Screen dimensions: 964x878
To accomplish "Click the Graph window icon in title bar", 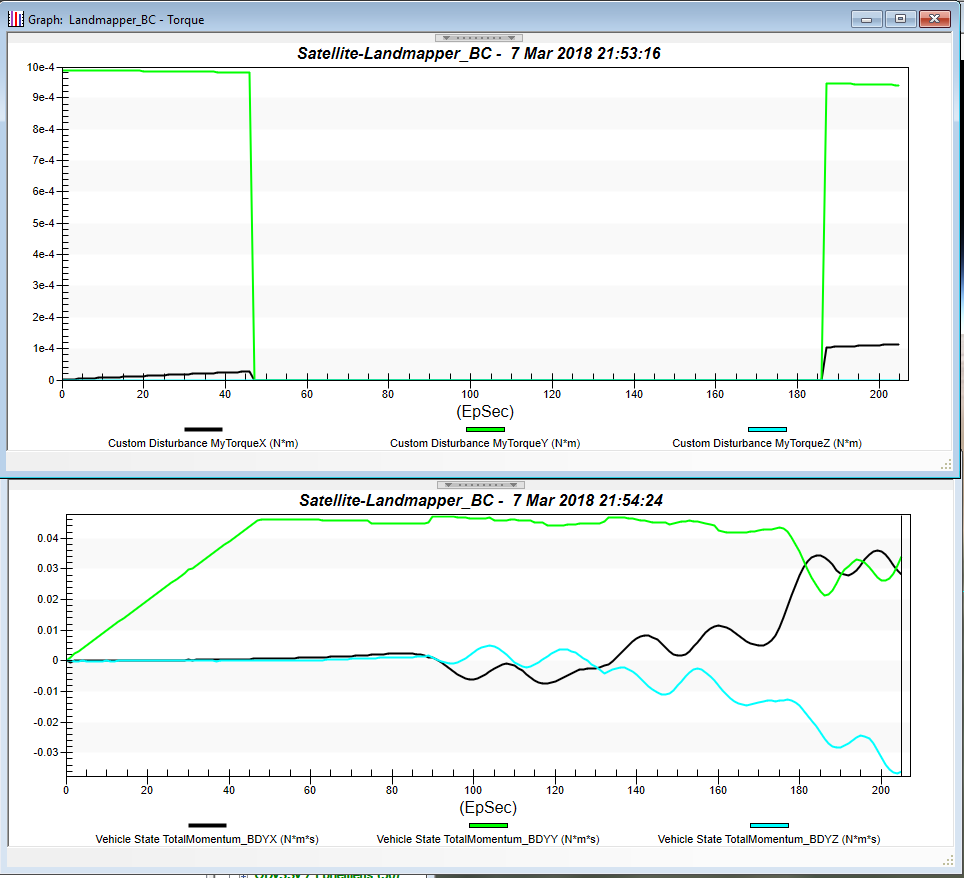I will [x=16, y=19].
